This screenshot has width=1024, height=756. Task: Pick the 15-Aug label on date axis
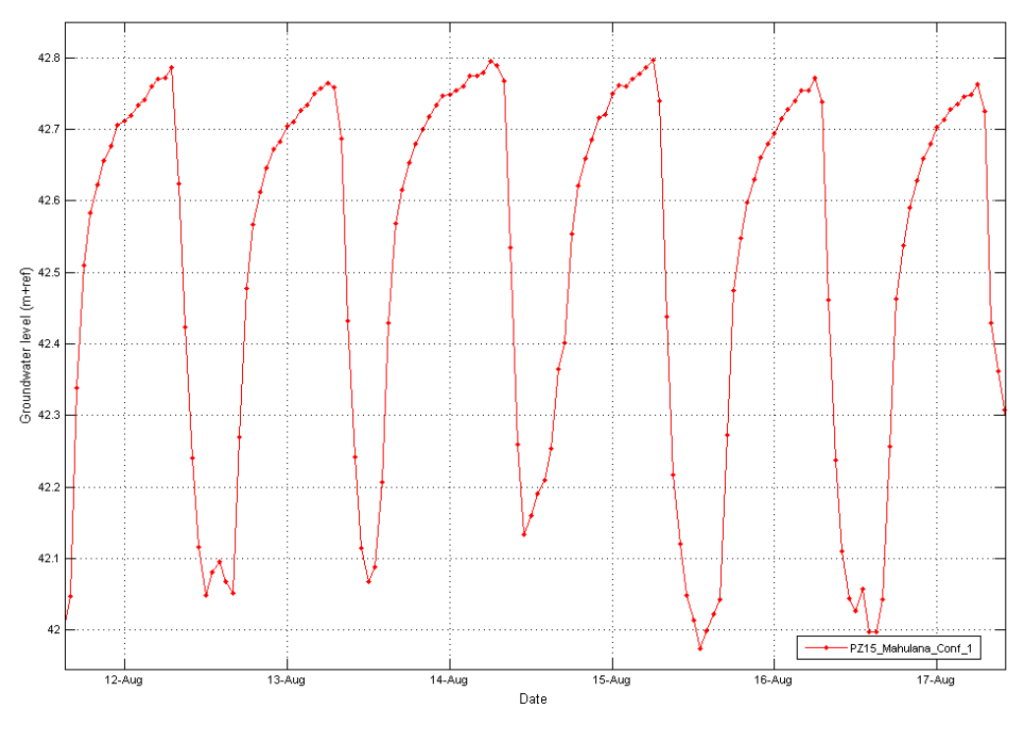pyautogui.click(x=611, y=680)
